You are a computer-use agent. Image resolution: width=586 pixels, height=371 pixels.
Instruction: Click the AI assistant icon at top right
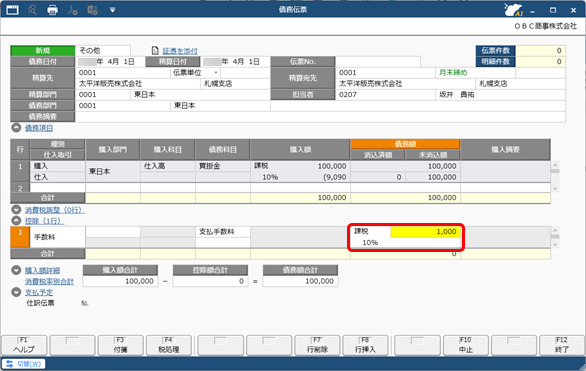(513, 10)
